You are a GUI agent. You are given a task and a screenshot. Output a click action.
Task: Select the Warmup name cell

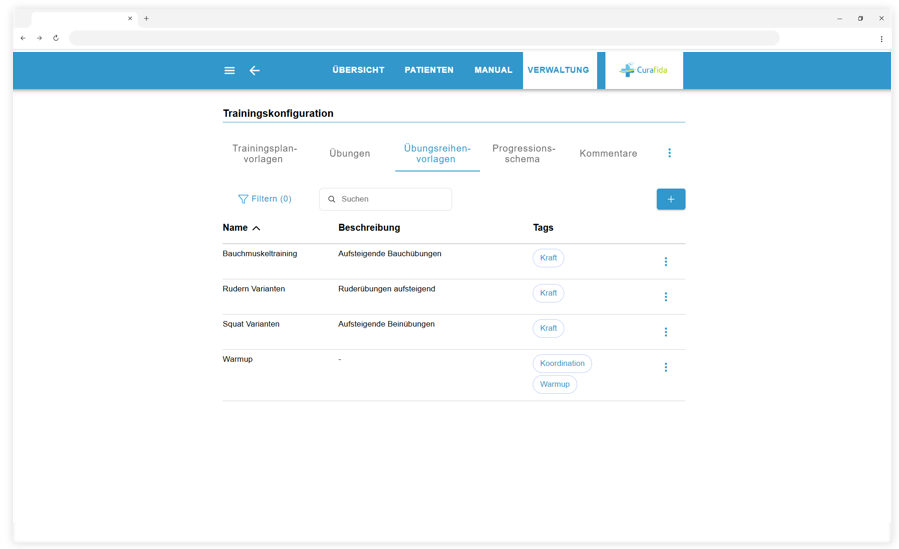pos(237,359)
